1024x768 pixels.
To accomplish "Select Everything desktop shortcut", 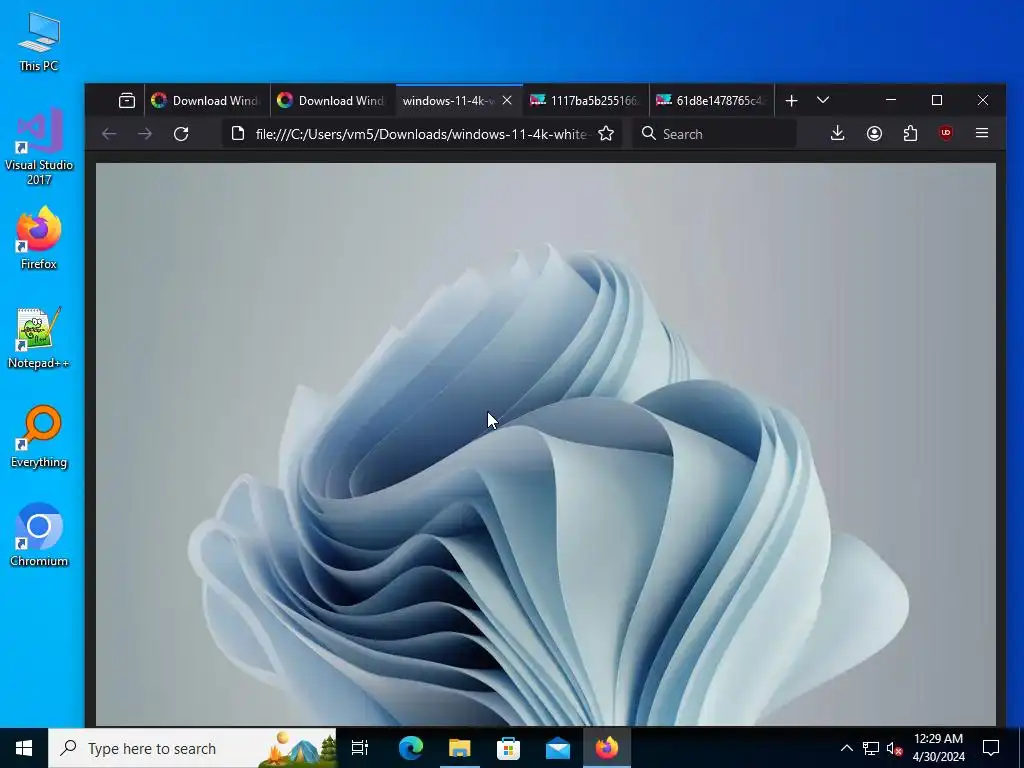I will pyautogui.click(x=39, y=436).
